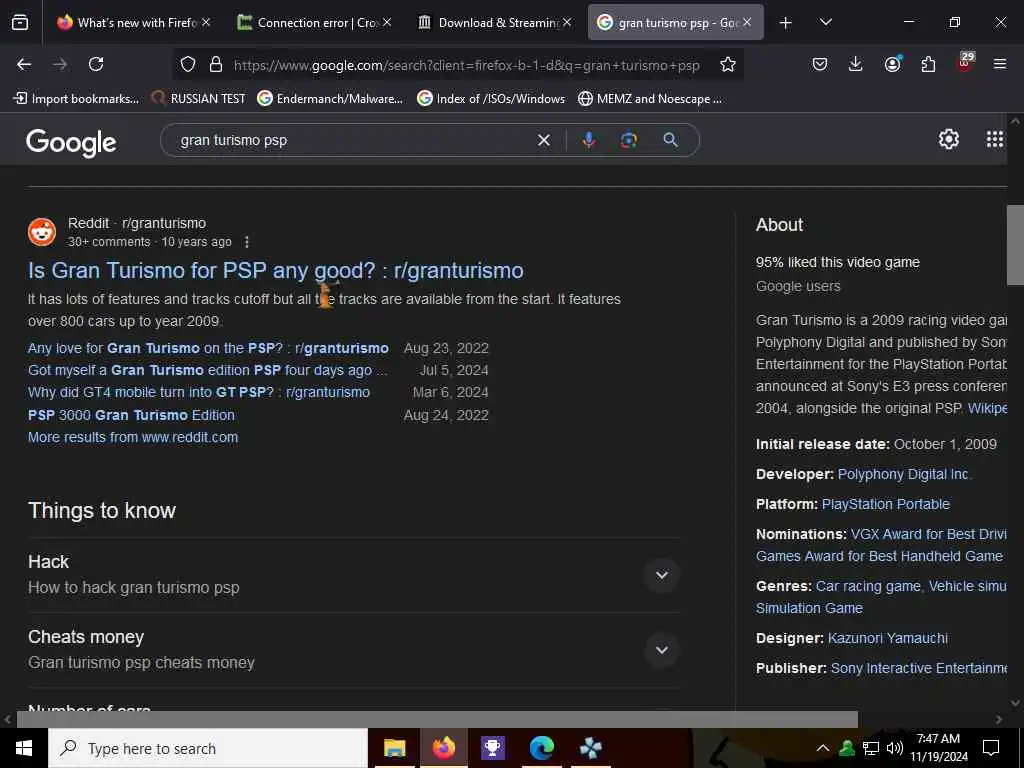Open Kazunori Yamauchi designer link
This screenshot has width=1024, height=768.
tap(888, 638)
